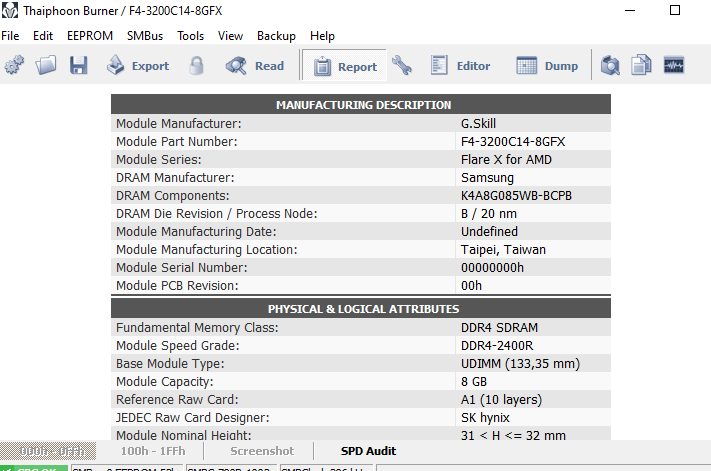Select the 000h - 0FFh tab
The height and width of the screenshot is (471, 711).
click(x=48, y=451)
